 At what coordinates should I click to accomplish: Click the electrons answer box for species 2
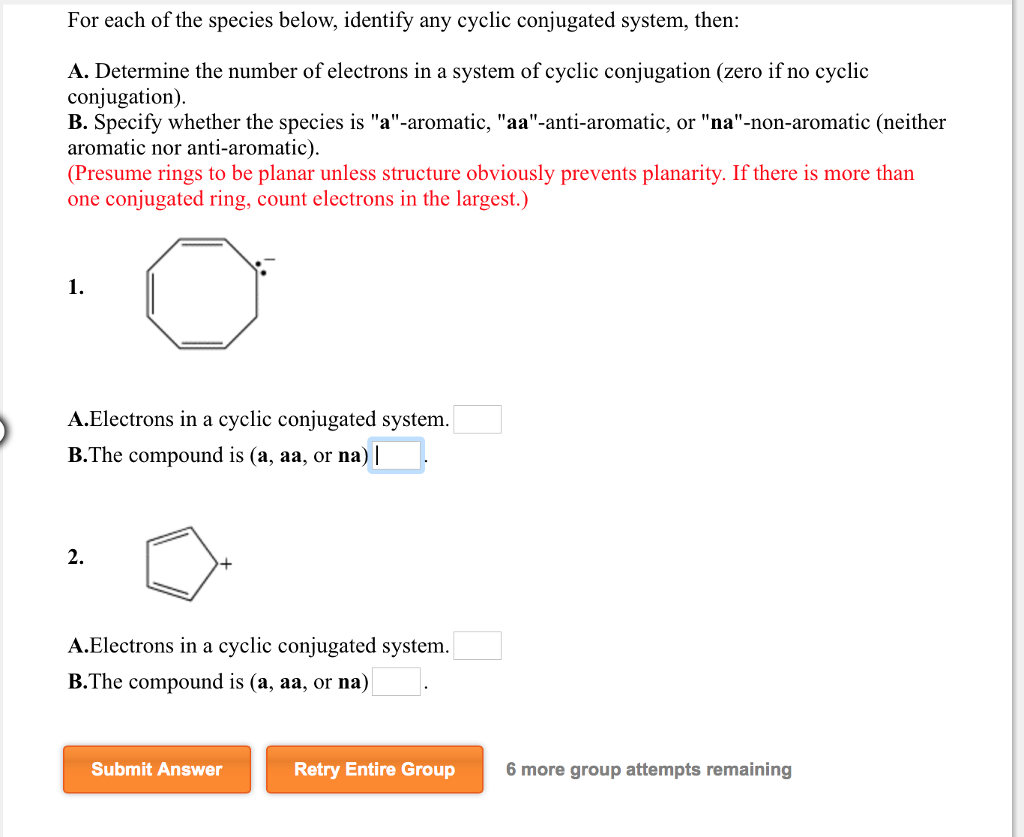(x=477, y=644)
